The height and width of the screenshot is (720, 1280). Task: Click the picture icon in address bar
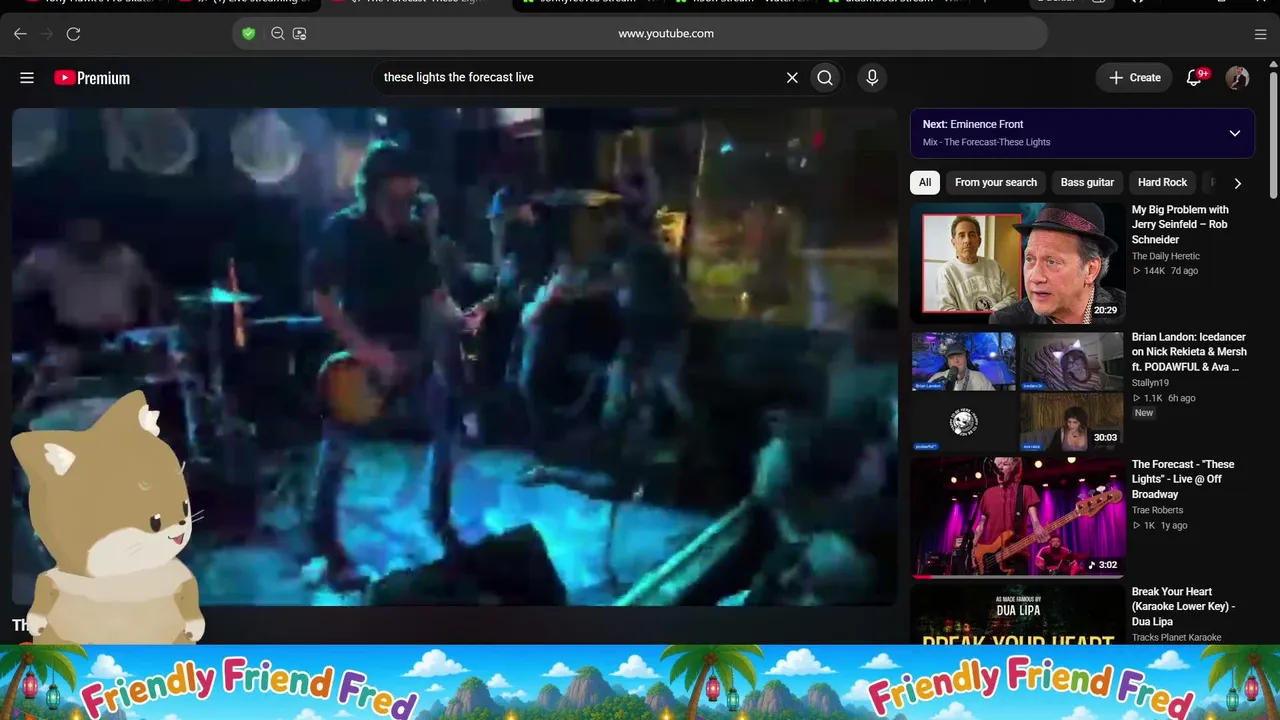[x=300, y=34]
